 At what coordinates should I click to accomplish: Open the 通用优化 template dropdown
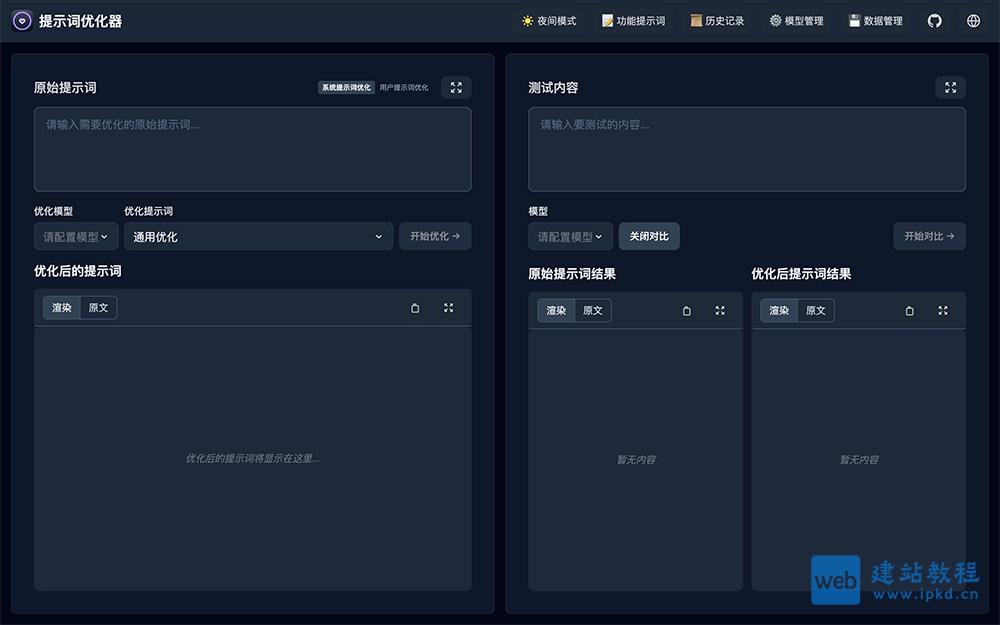point(258,237)
